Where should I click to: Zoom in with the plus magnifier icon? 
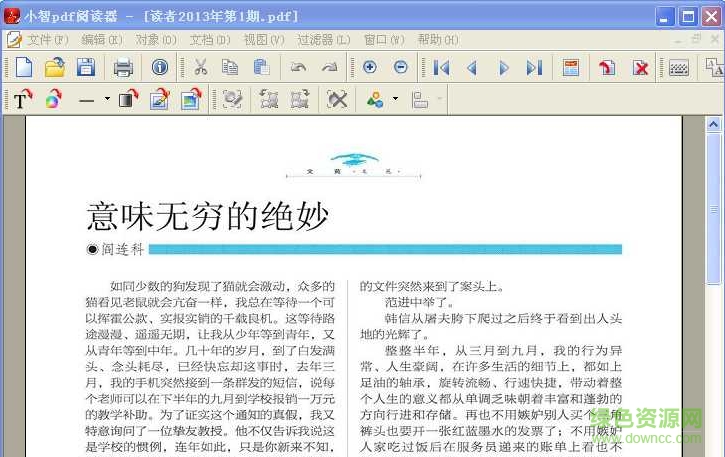(369, 68)
